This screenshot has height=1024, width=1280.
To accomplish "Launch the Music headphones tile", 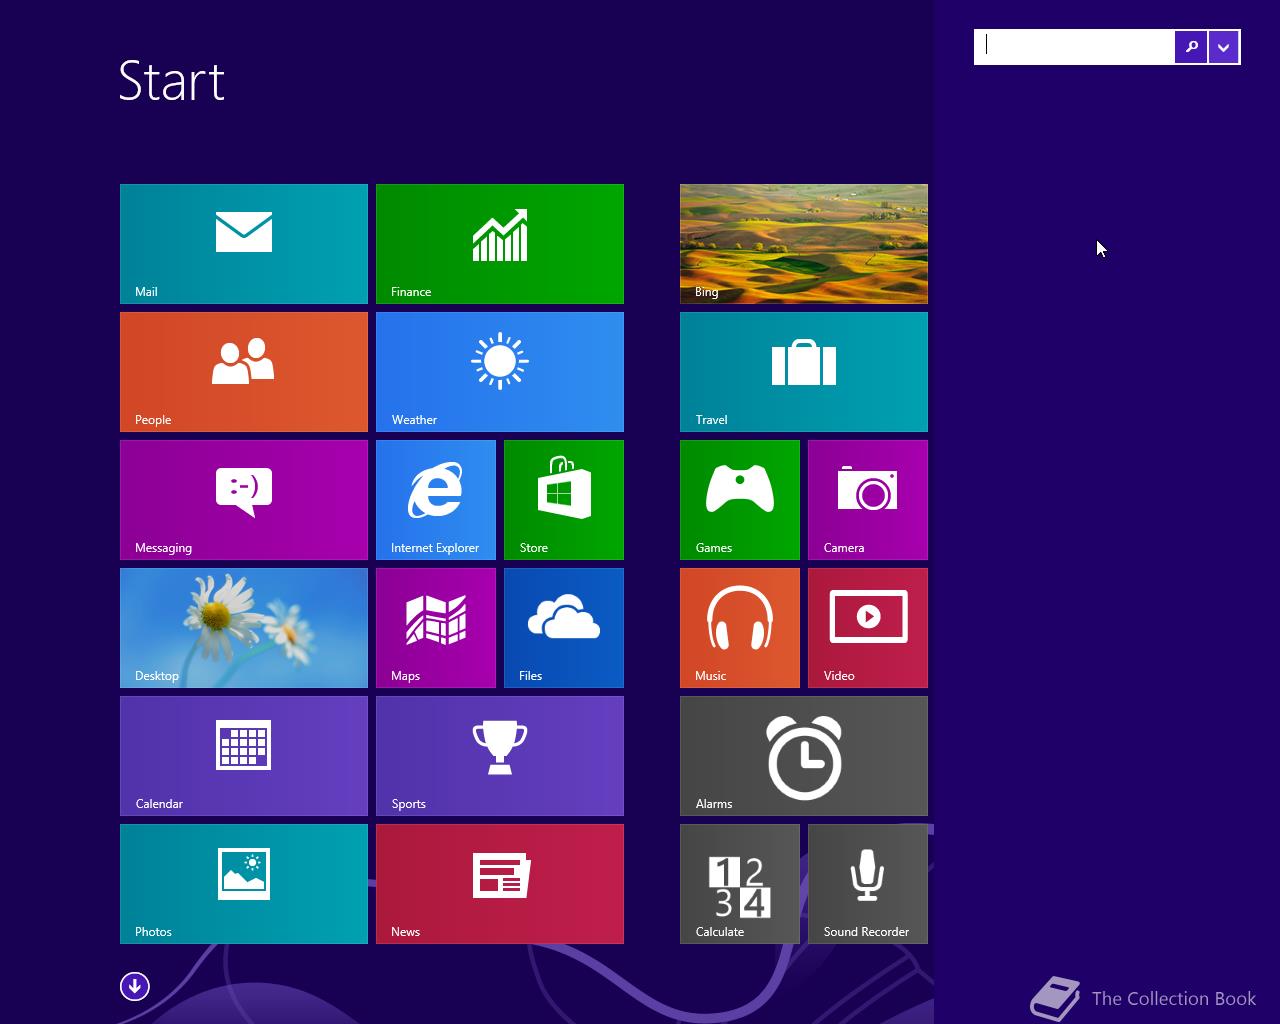I will click(x=740, y=628).
